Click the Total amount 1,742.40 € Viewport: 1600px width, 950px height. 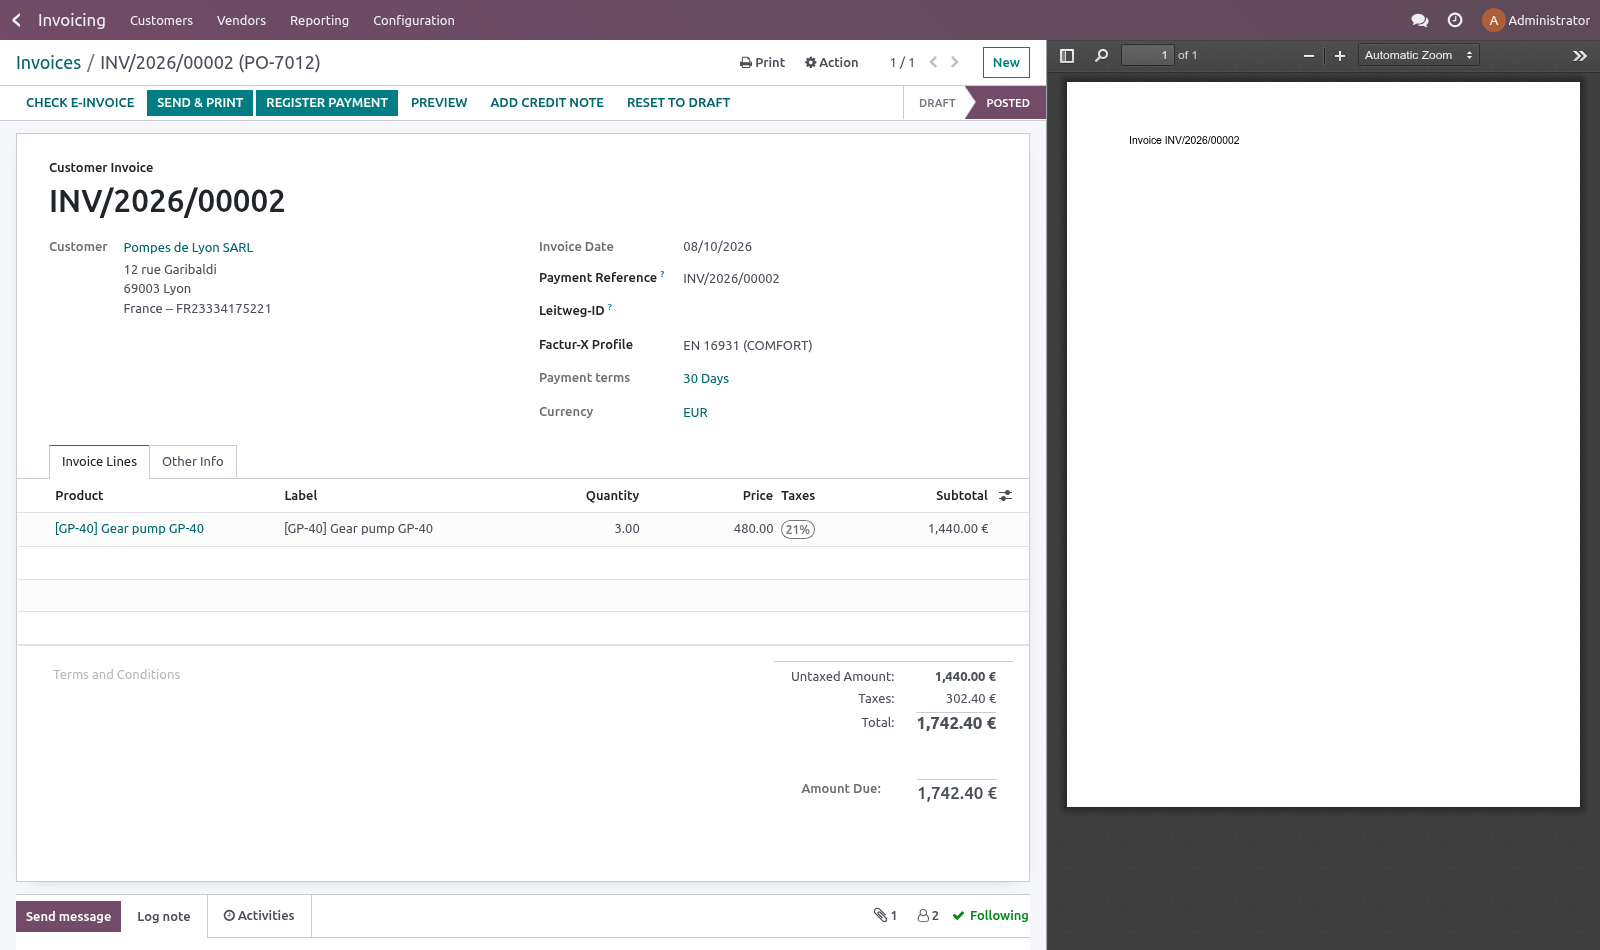point(956,723)
